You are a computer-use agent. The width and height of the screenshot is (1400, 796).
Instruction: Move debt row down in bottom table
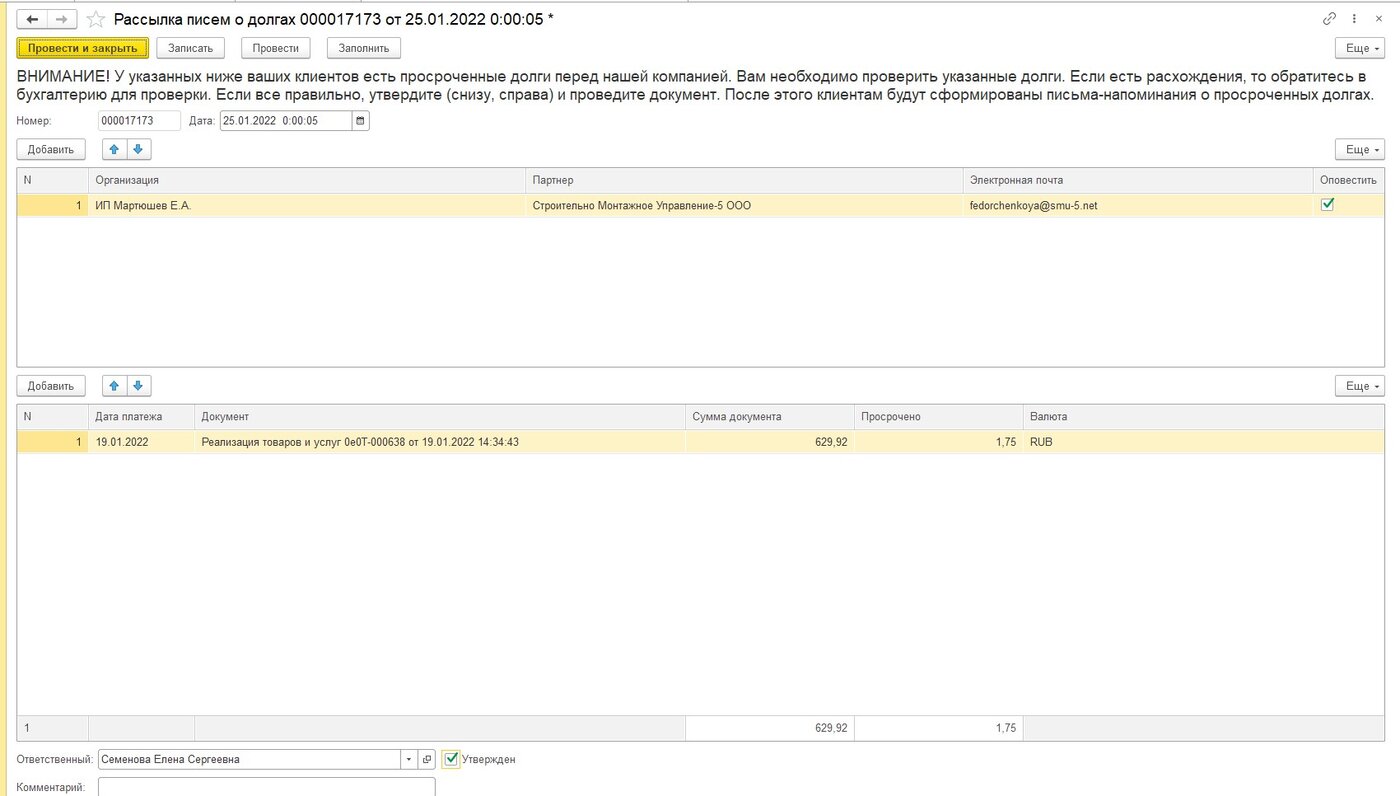click(138, 386)
